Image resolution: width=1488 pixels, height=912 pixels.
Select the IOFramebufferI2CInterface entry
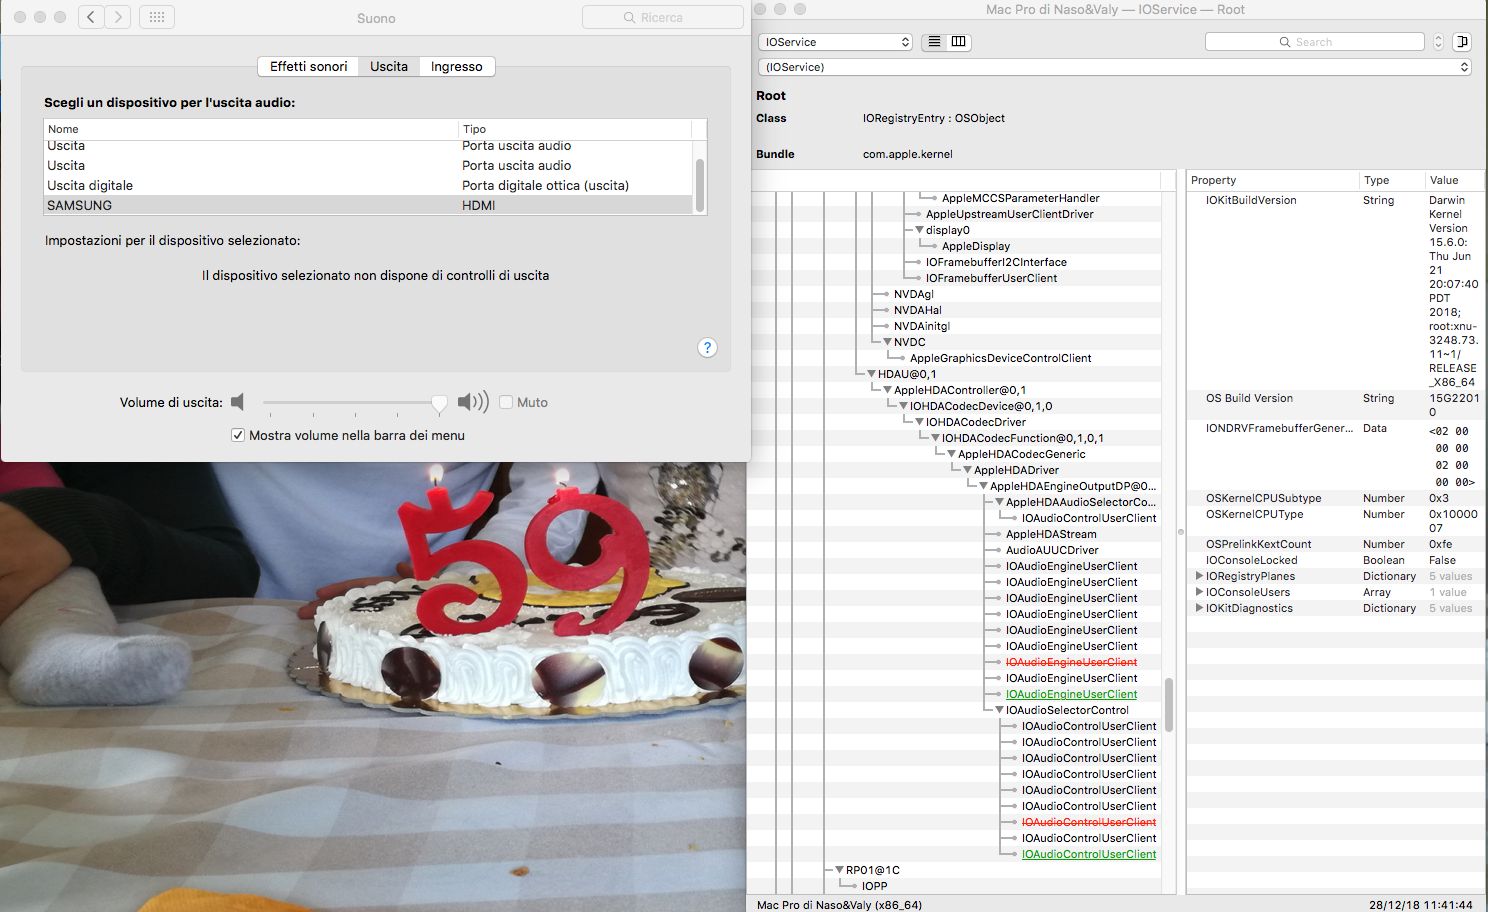click(x=996, y=262)
